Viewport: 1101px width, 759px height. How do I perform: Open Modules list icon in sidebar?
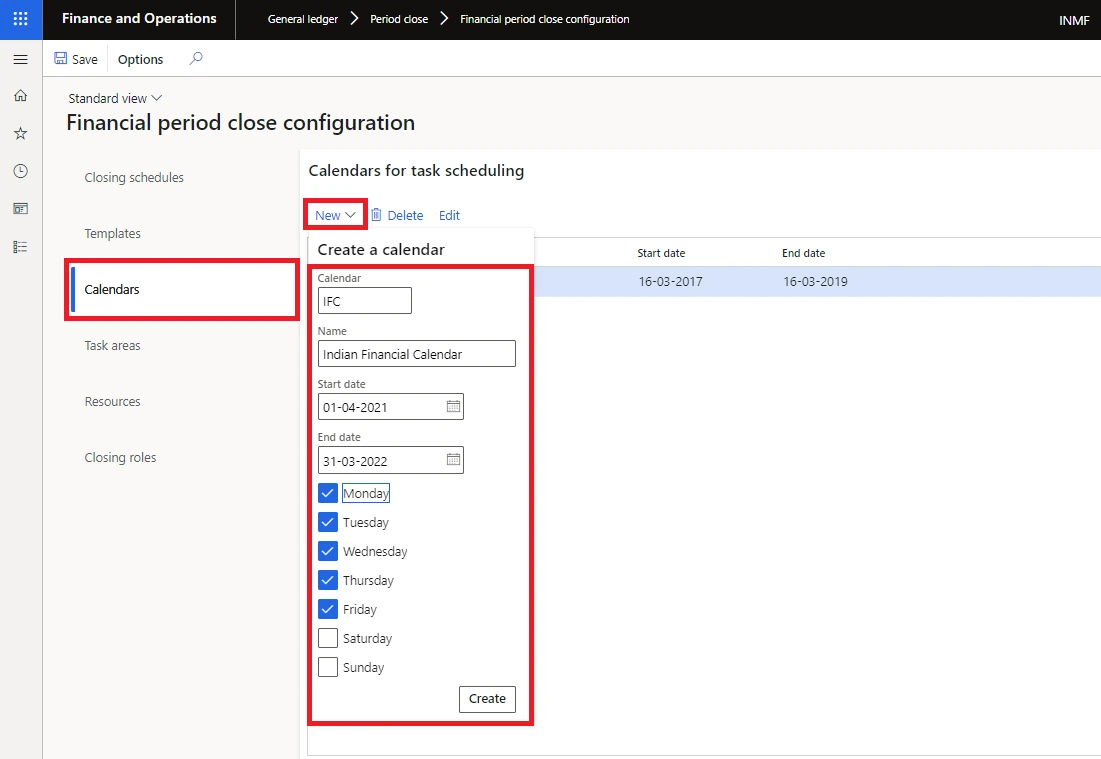point(20,246)
